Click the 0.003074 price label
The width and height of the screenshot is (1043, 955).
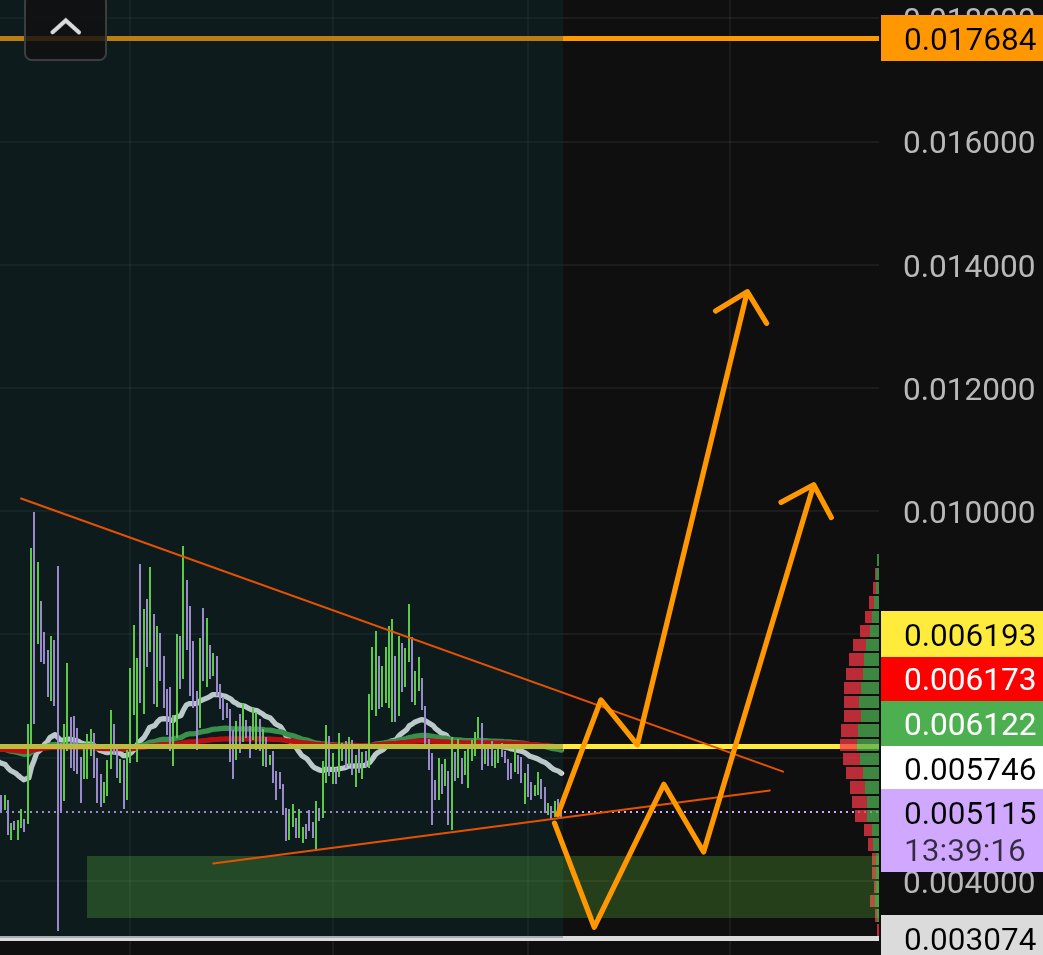click(962, 937)
